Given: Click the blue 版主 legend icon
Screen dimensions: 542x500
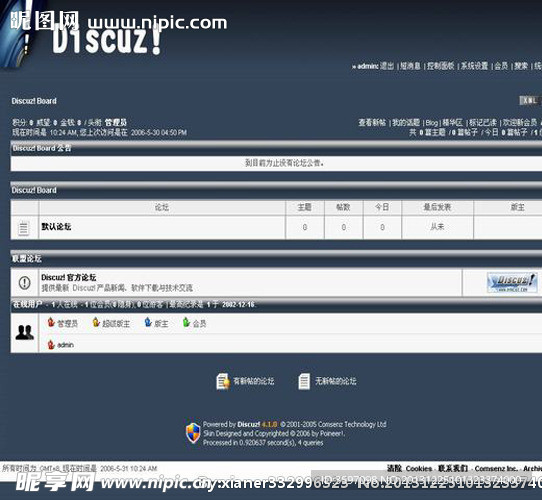Looking at the screenshot, I should tap(148, 322).
